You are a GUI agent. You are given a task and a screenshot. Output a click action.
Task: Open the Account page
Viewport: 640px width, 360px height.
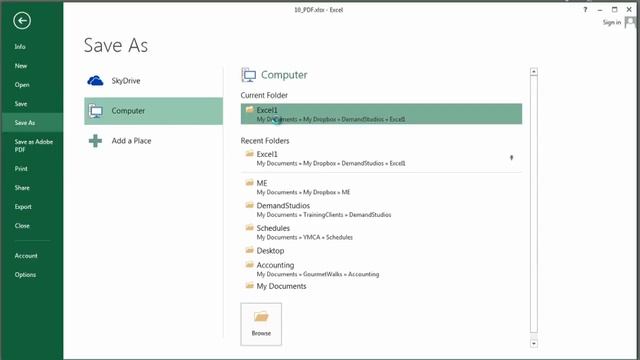click(26, 256)
